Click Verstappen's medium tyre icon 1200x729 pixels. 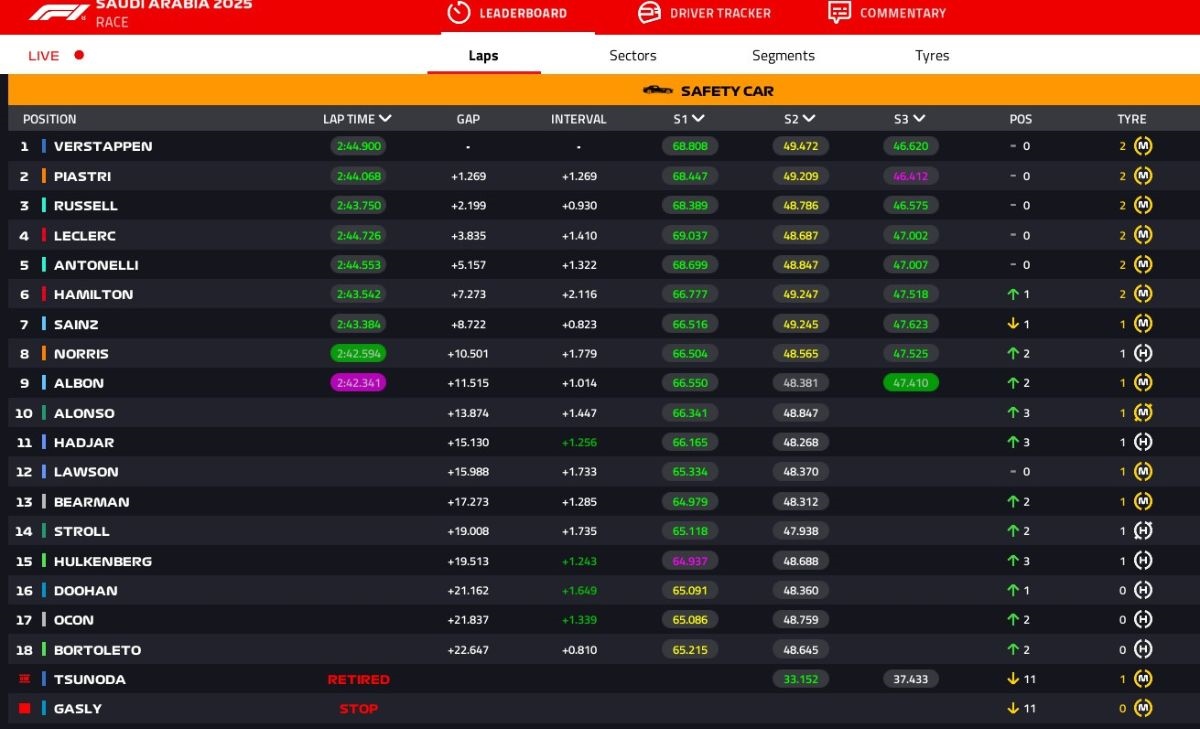point(1143,146)
